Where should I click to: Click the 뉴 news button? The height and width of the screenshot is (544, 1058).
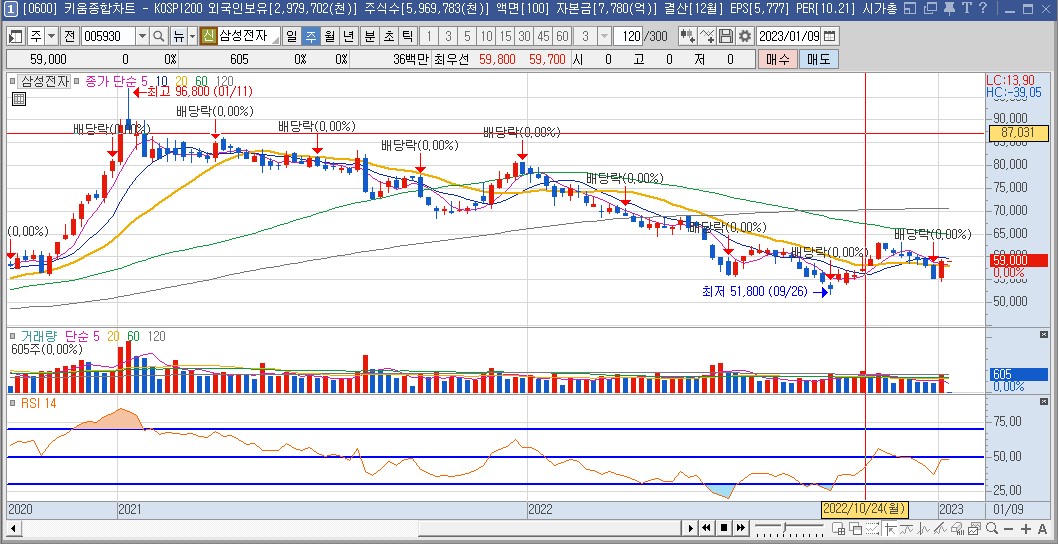[178, 36]
